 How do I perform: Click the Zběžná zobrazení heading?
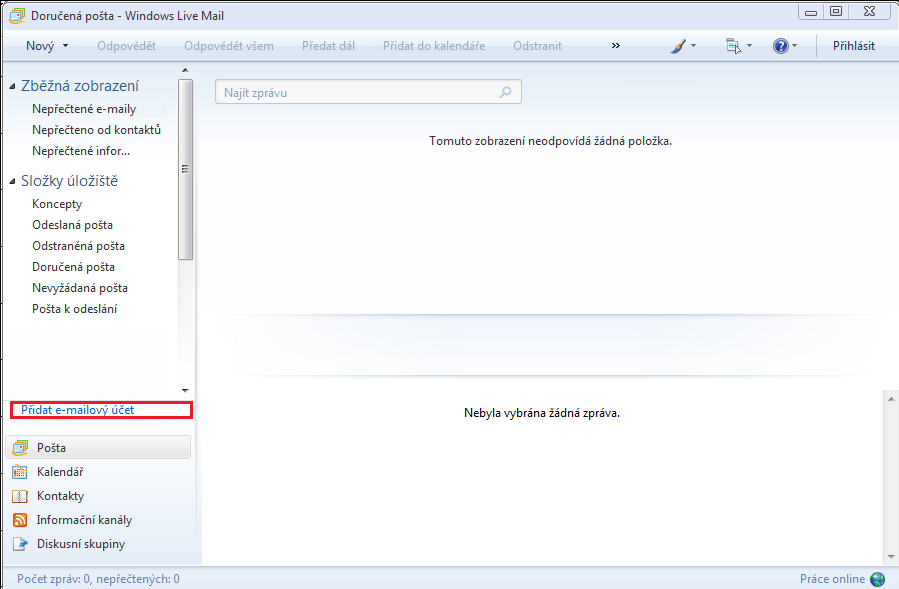click(80, 86)
